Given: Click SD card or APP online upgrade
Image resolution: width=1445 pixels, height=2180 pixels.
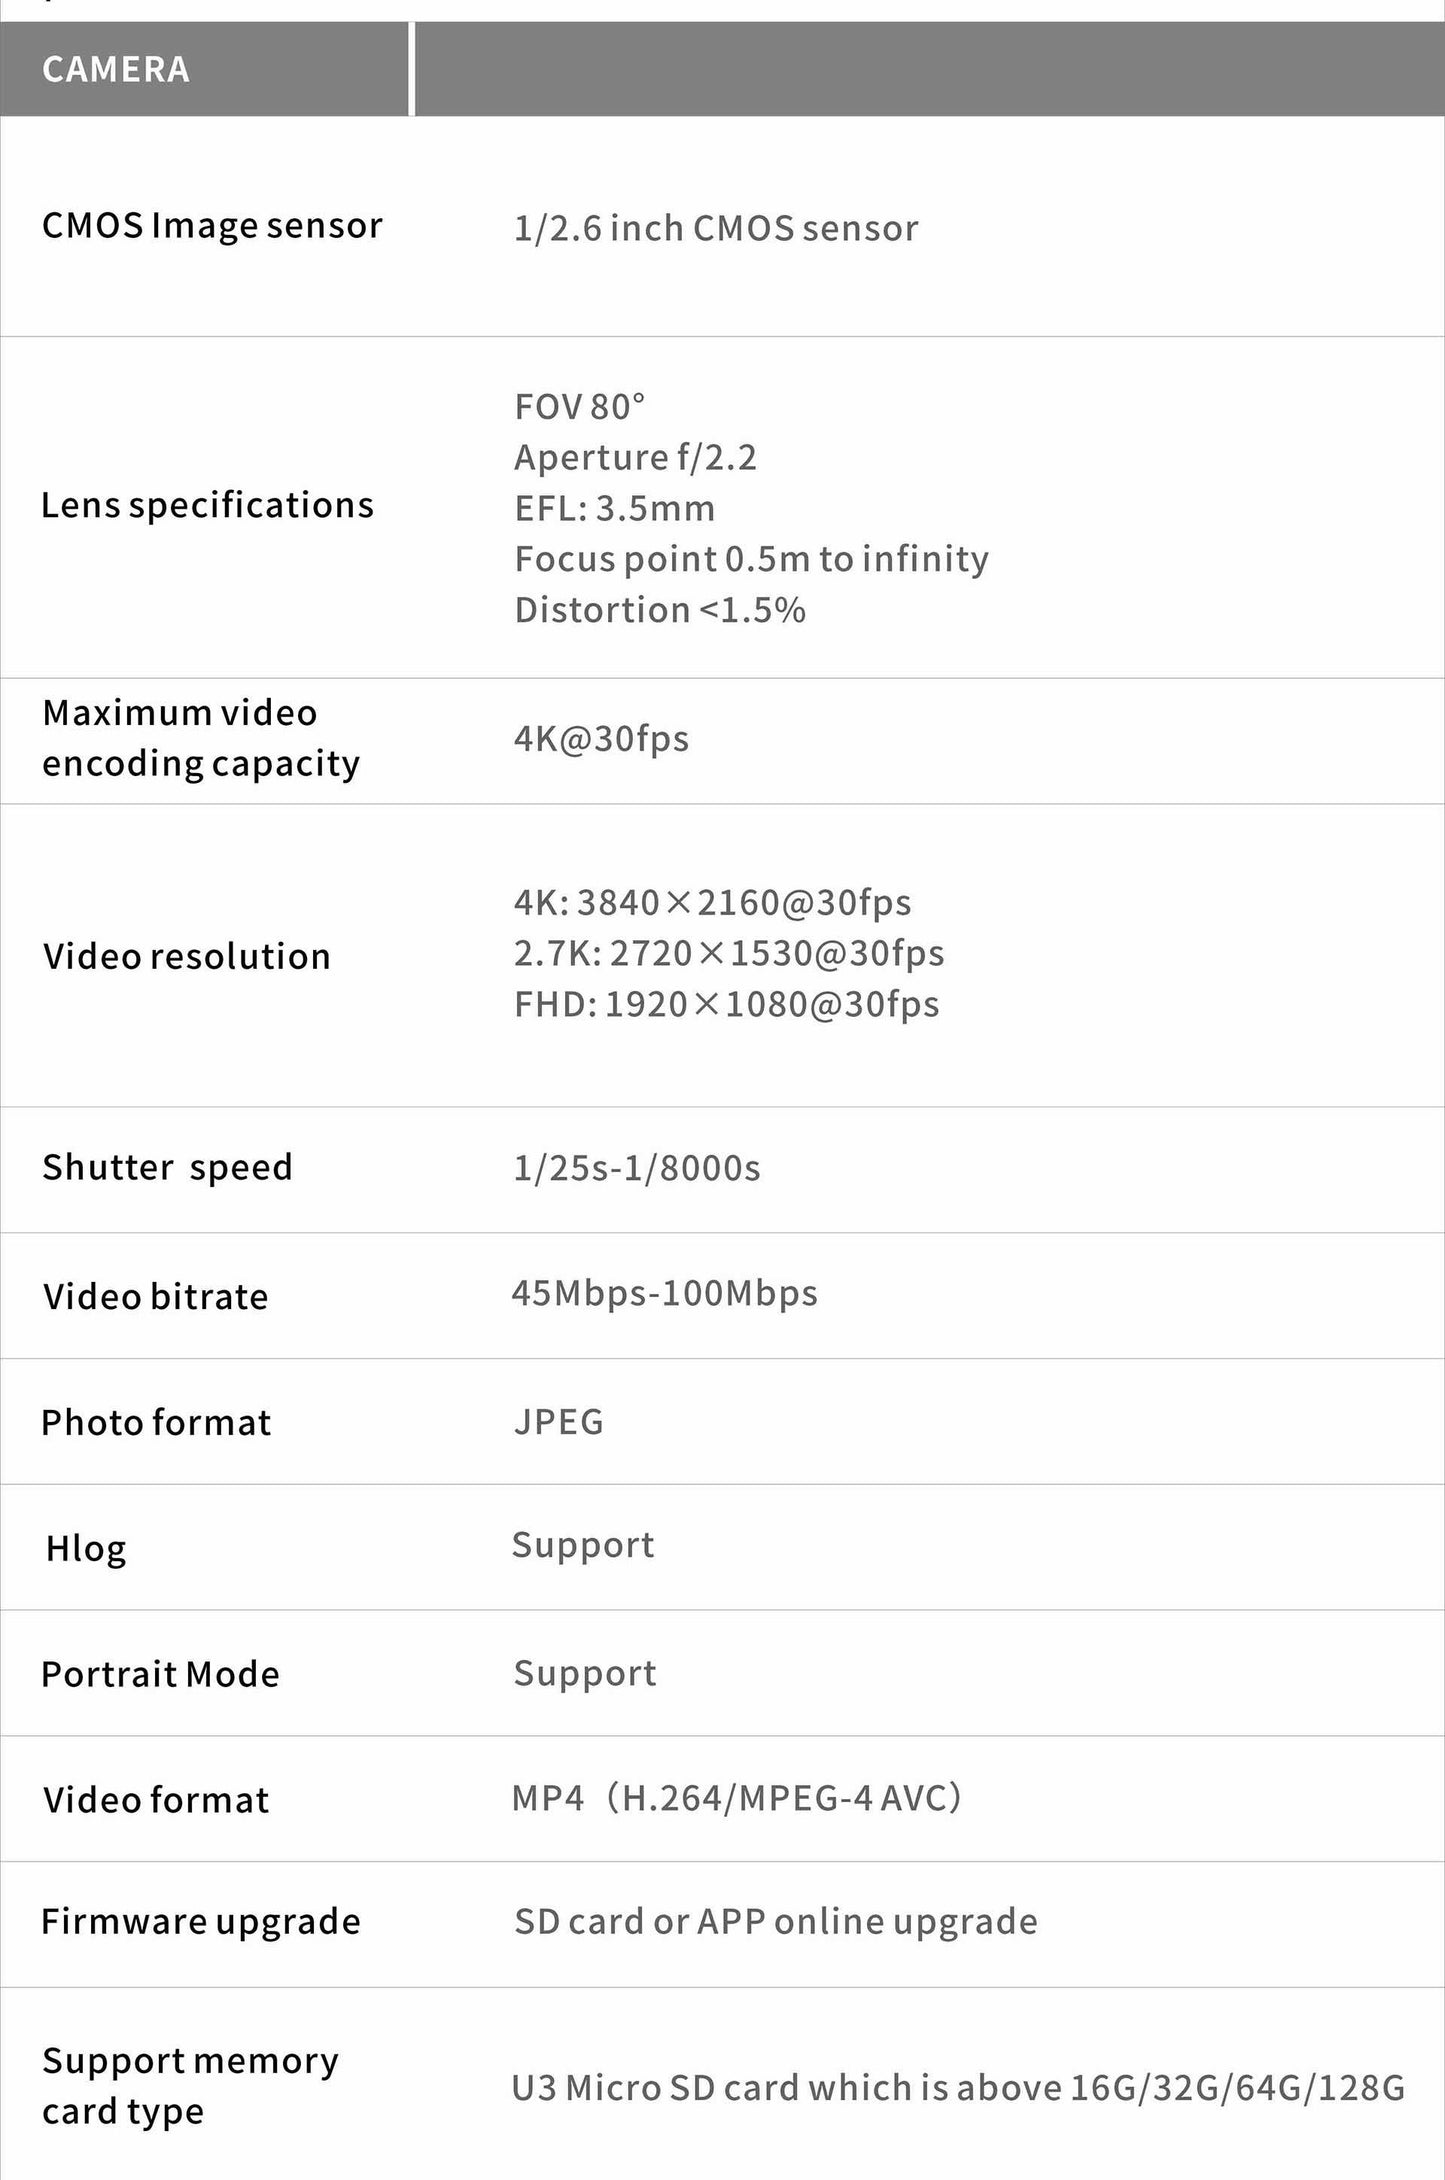Looking at the screenshot, I should 776,1922.
